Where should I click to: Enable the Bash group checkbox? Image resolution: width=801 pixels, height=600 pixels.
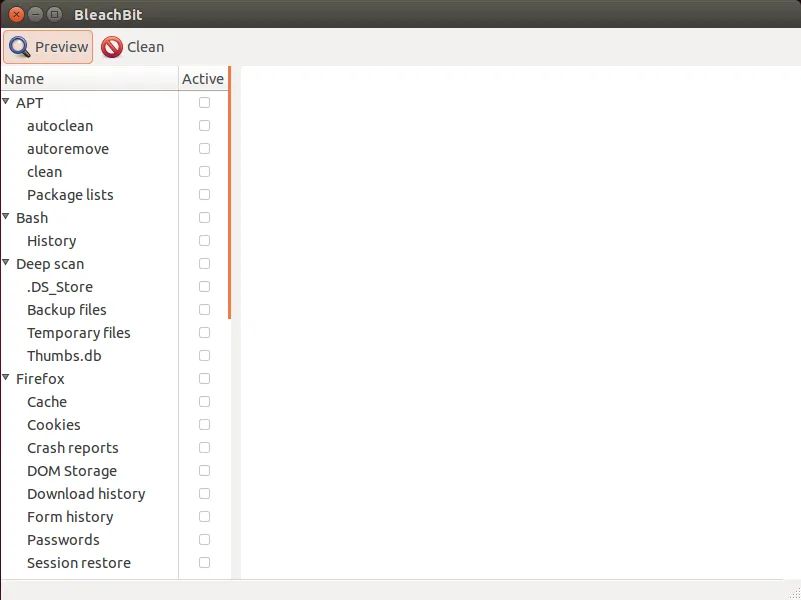pyautogui.click(x=204, y=218)
